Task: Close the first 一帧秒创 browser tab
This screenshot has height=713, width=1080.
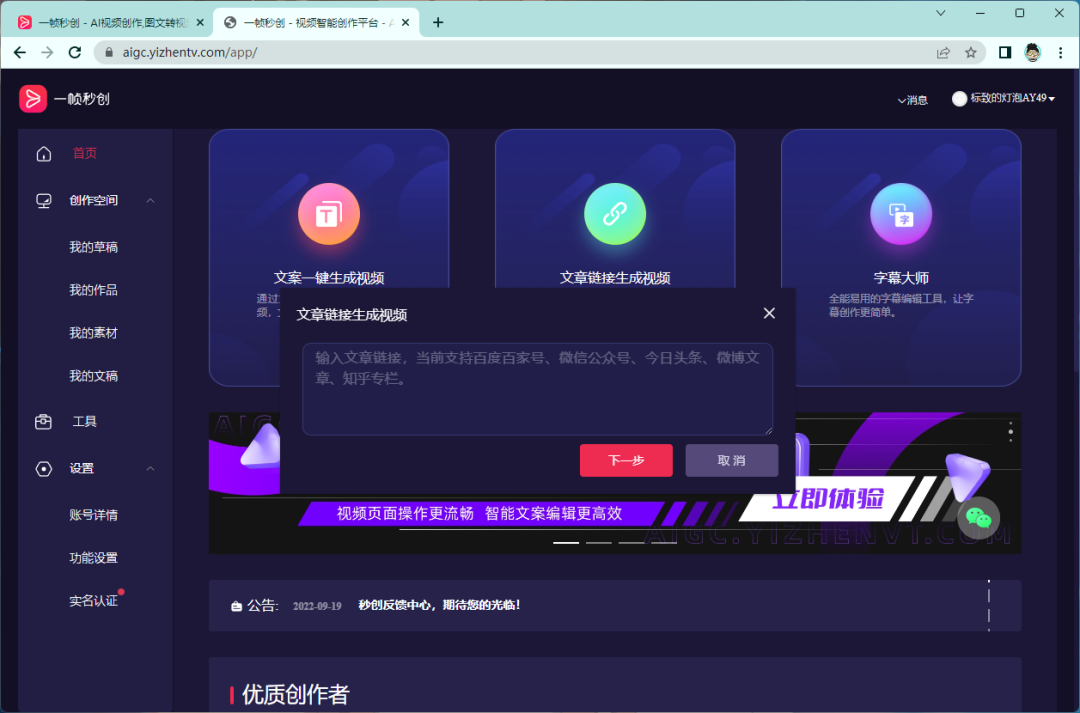Action: pos(200,22)
